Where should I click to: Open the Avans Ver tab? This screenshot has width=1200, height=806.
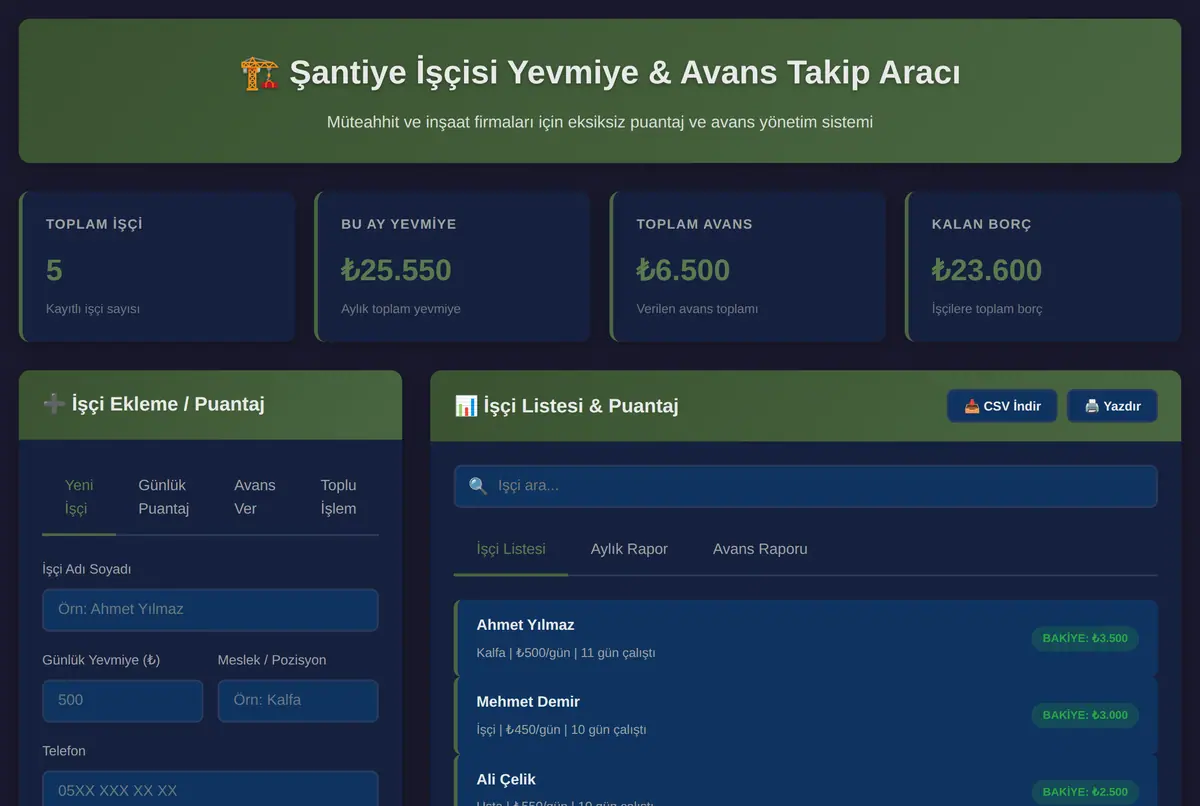pyautogui.click(x=255, y=497)
